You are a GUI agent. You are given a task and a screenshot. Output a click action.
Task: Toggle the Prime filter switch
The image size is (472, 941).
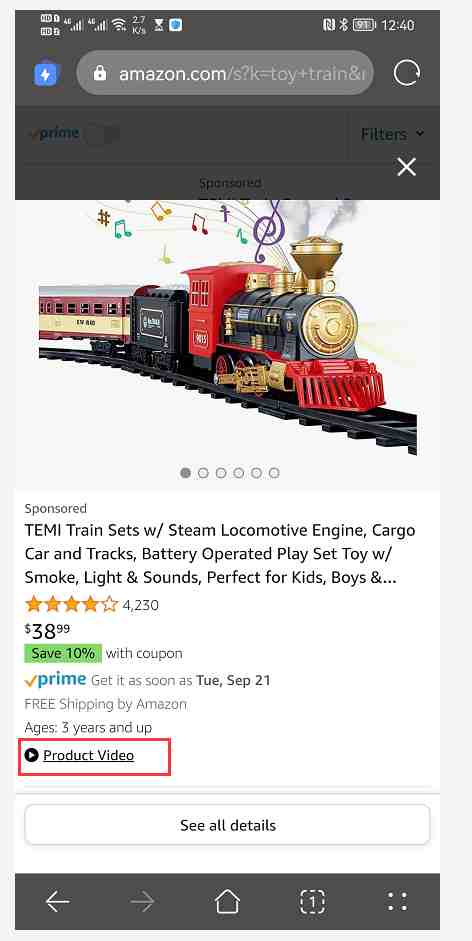102,134
